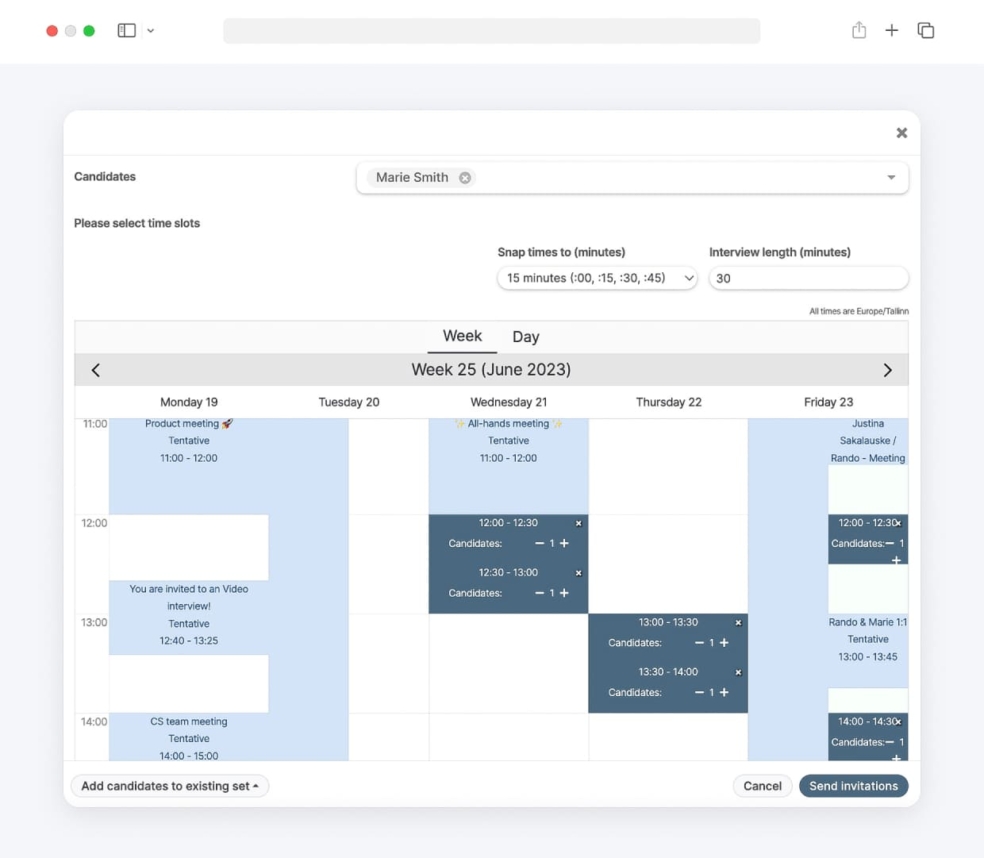Click the Wednesday 21 column header
Viewport: 984px width, 858px height.
pyautogui.click(x=508, y=402)
